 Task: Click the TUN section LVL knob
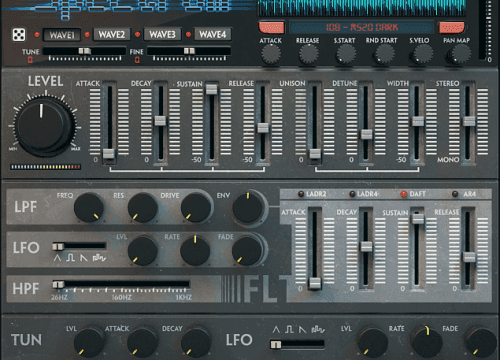pos(89,343)
